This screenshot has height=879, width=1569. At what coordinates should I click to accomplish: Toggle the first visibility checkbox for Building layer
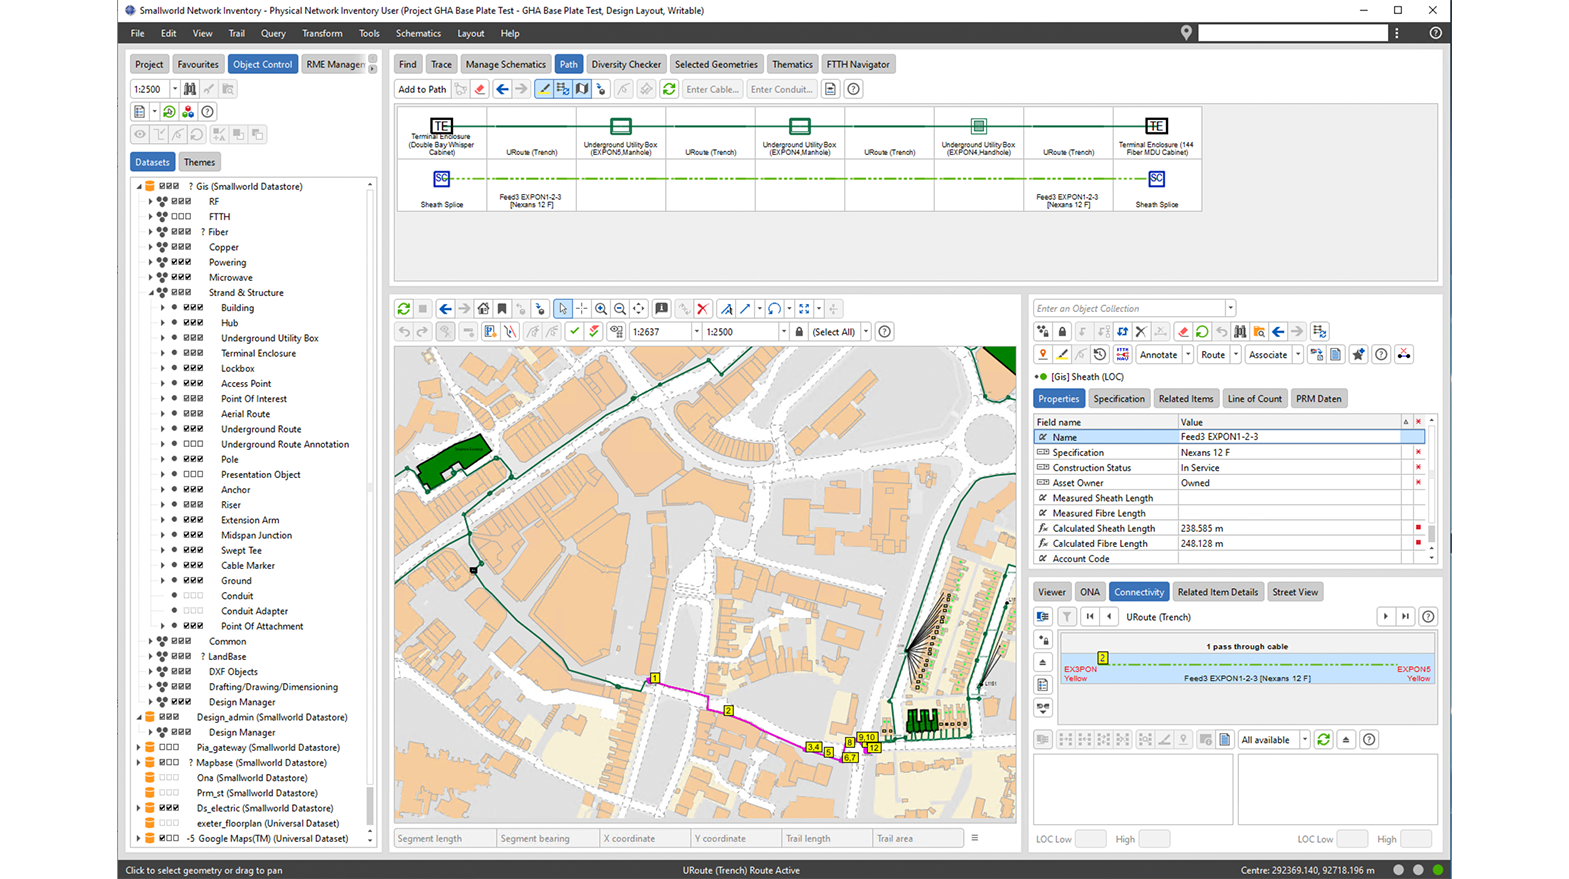[x=186, y=308]
